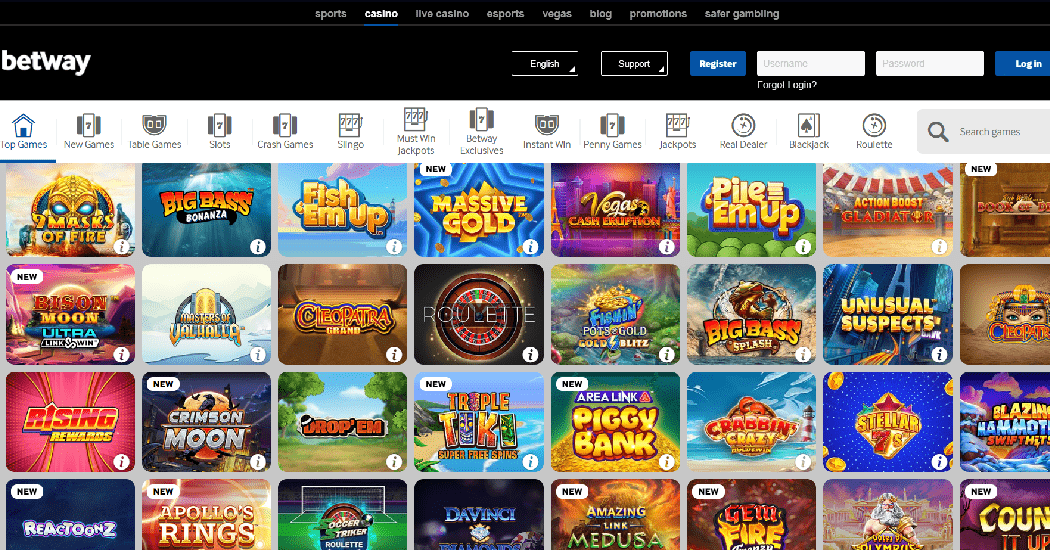Screen dimensions: 1050x550
Task: View info for Bison Moon Ultra
Action: tap(121, 354)
